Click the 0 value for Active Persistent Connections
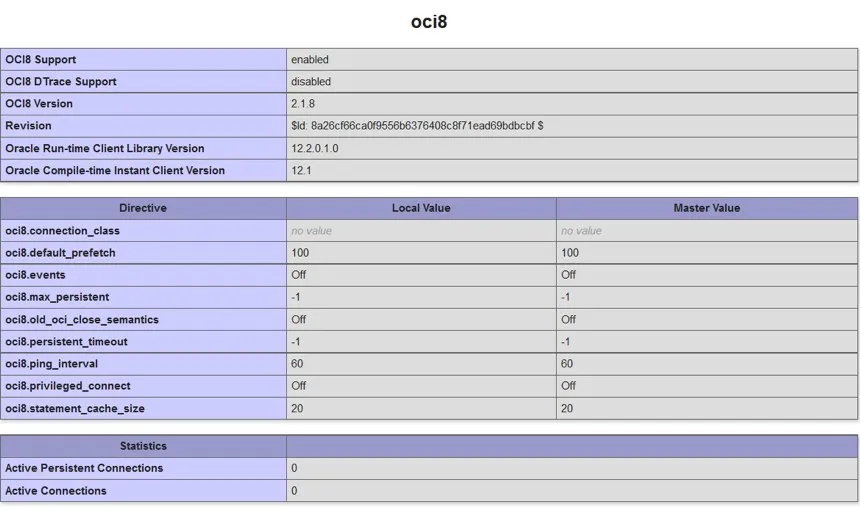The height and width of the screenshot is (514, 860). [x=295, y=468]
